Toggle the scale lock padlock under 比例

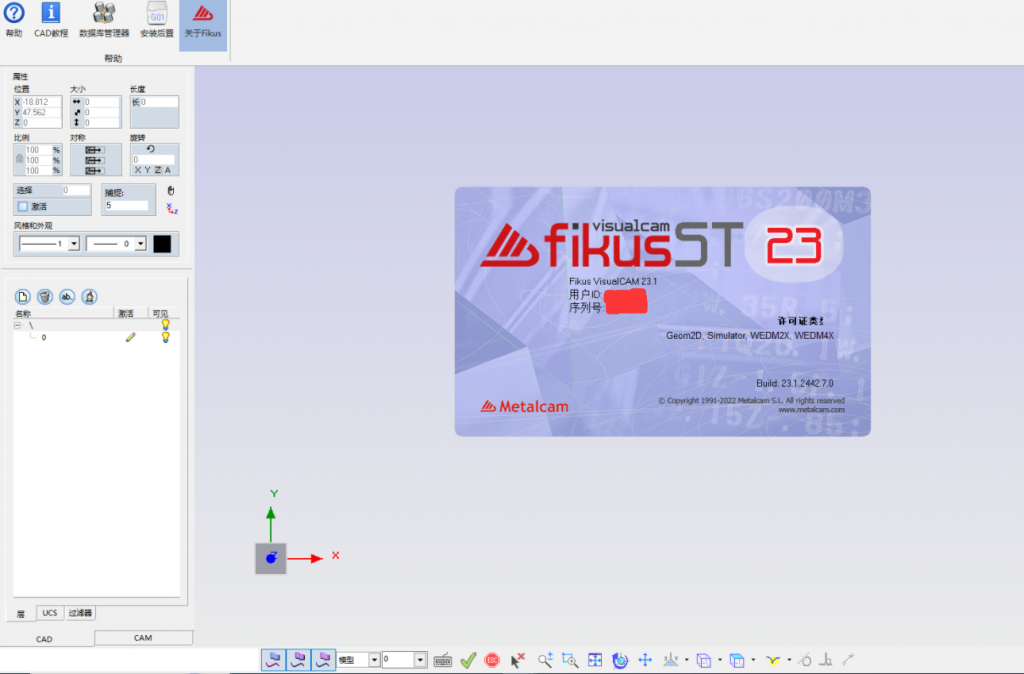(20, 159)
